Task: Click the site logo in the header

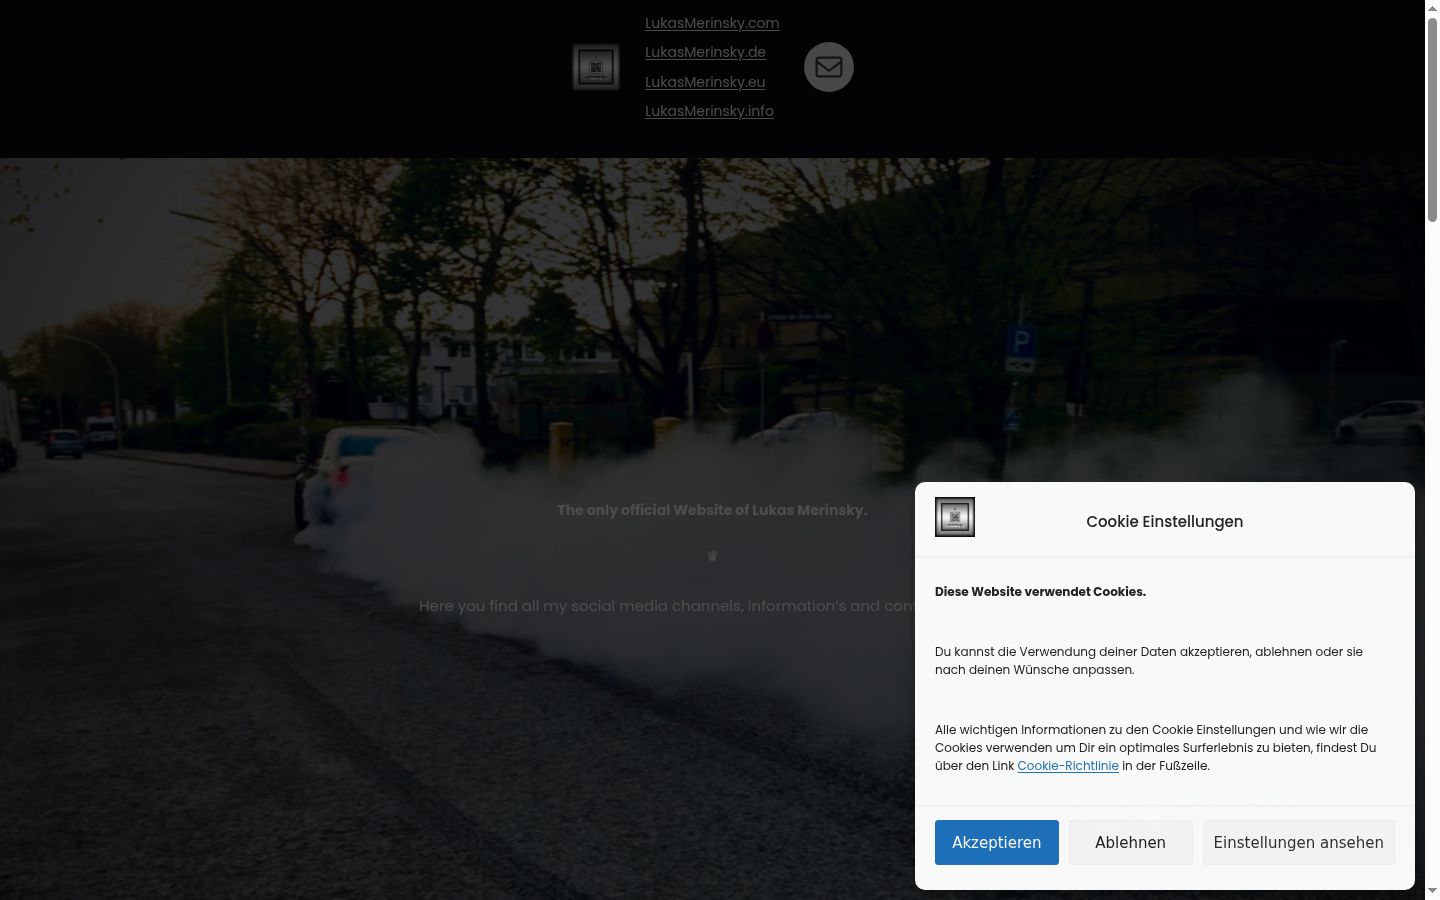Action: 596,67
